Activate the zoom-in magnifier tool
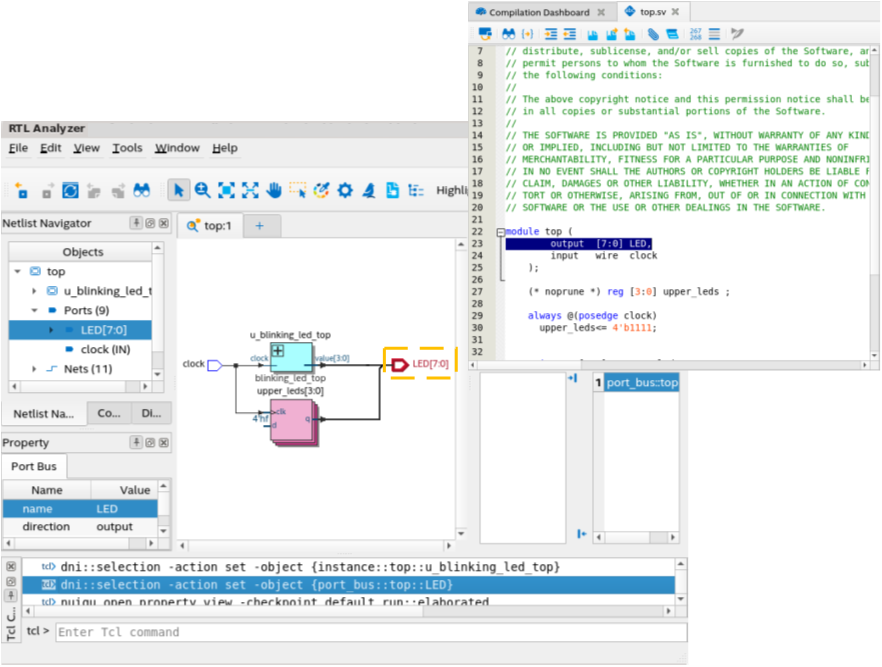 pyautogui.click(x=203, y=190)
